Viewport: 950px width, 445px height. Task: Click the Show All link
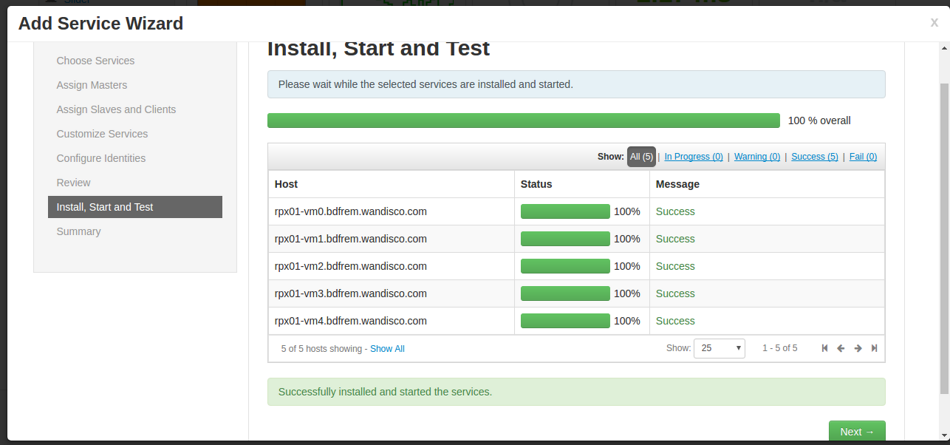coord(387,349)
